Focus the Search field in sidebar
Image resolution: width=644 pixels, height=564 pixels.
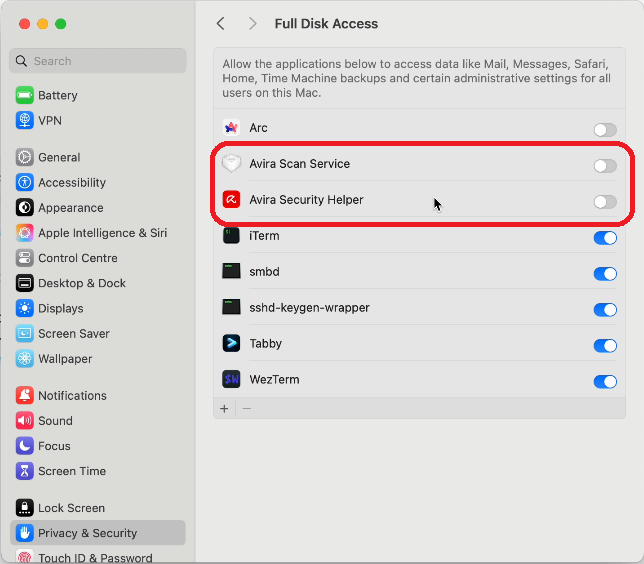pos(98,61)
